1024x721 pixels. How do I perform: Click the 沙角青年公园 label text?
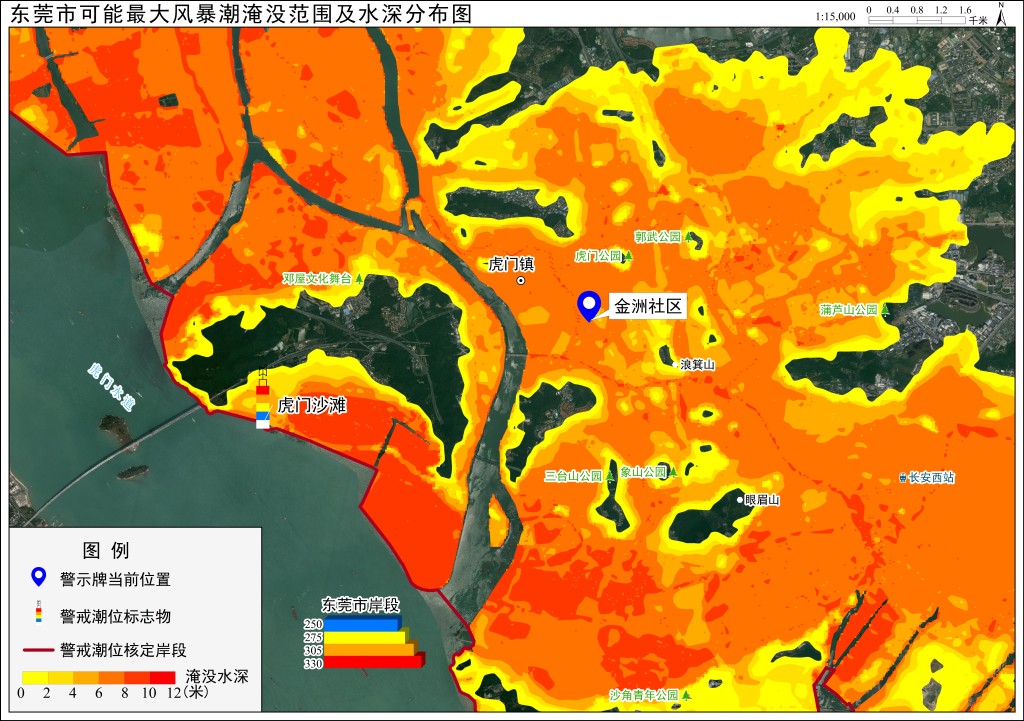645,695
